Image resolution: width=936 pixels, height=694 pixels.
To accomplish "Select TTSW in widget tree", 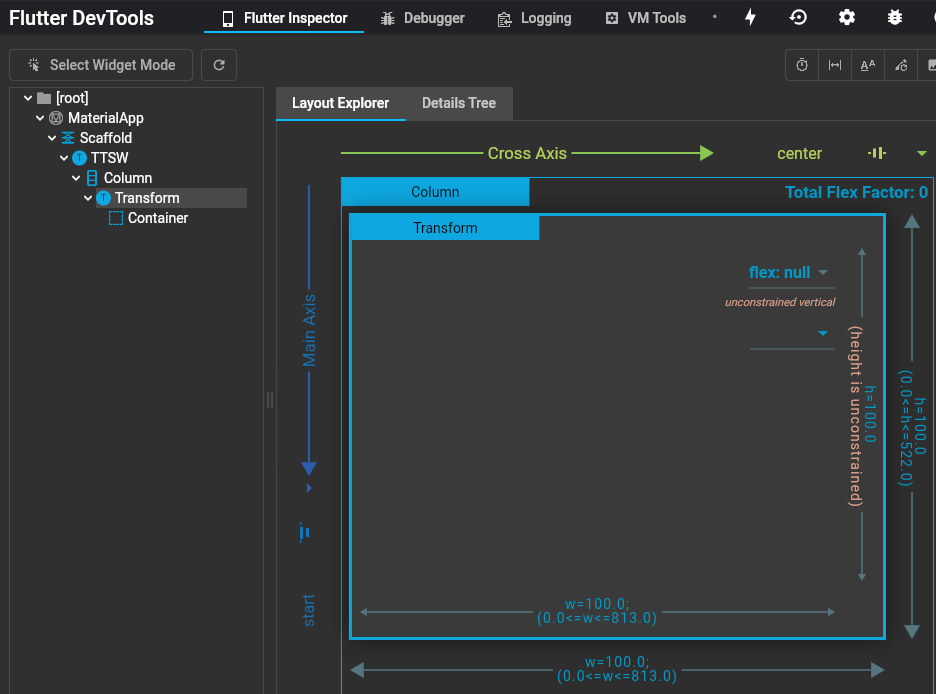I will (109, 158).
